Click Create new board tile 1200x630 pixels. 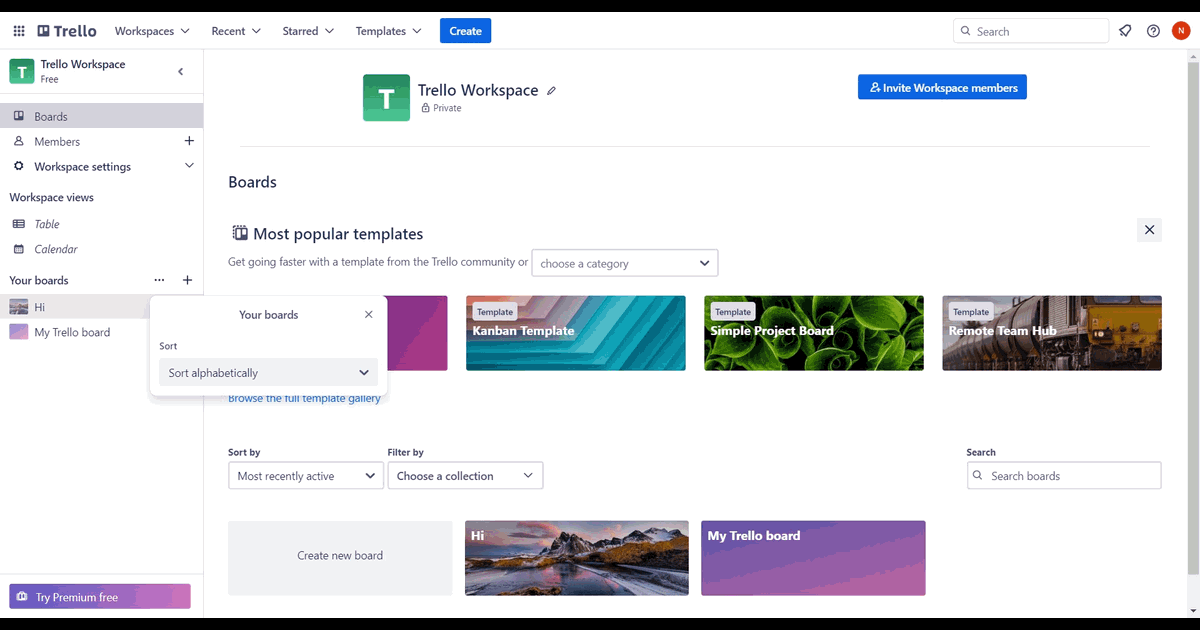(340, 558)
